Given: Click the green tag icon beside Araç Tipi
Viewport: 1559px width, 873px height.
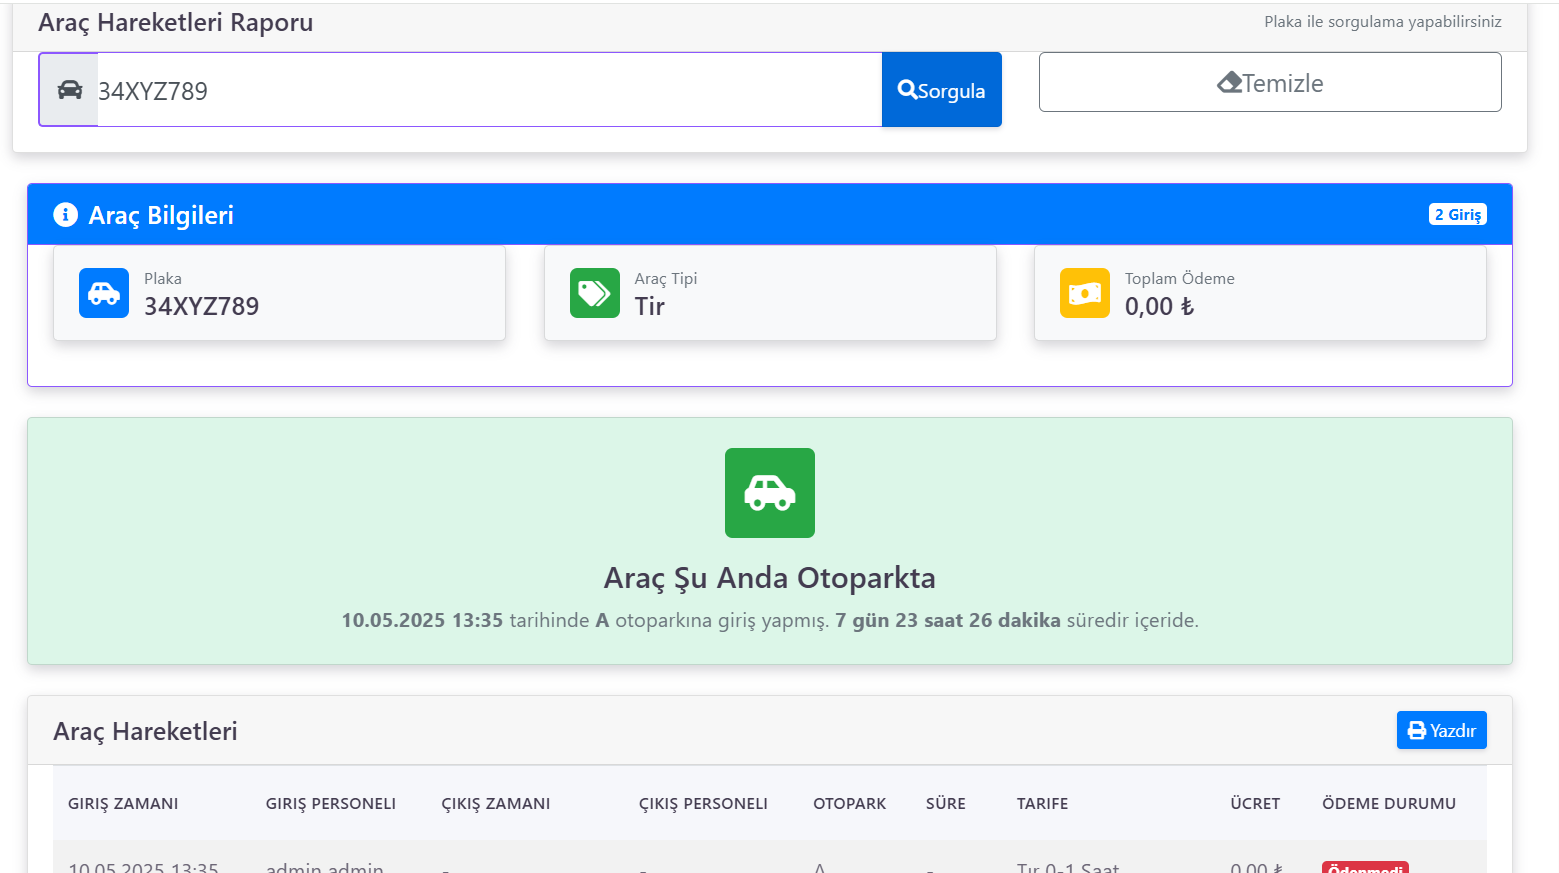Looking at the screenshot, I should (594, 293).
